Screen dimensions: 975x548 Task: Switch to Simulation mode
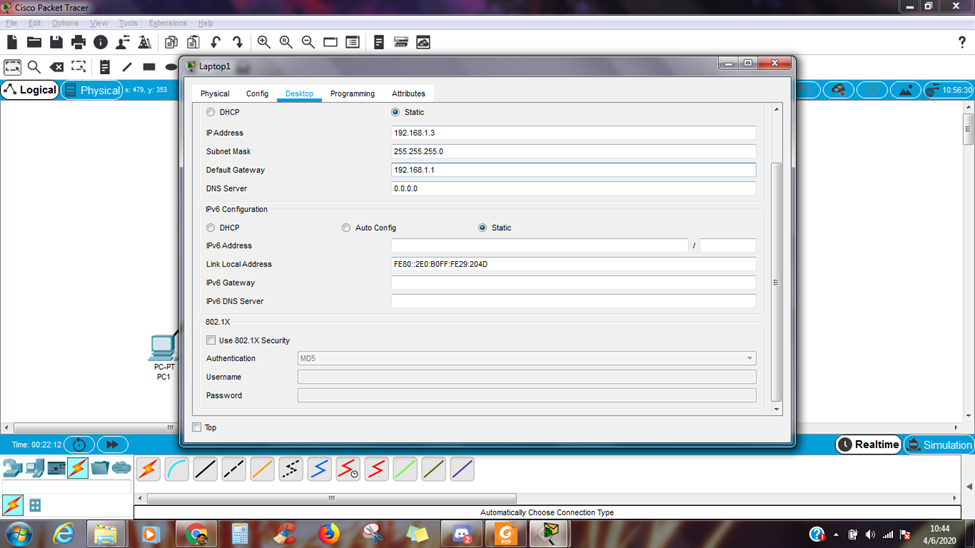940,445
